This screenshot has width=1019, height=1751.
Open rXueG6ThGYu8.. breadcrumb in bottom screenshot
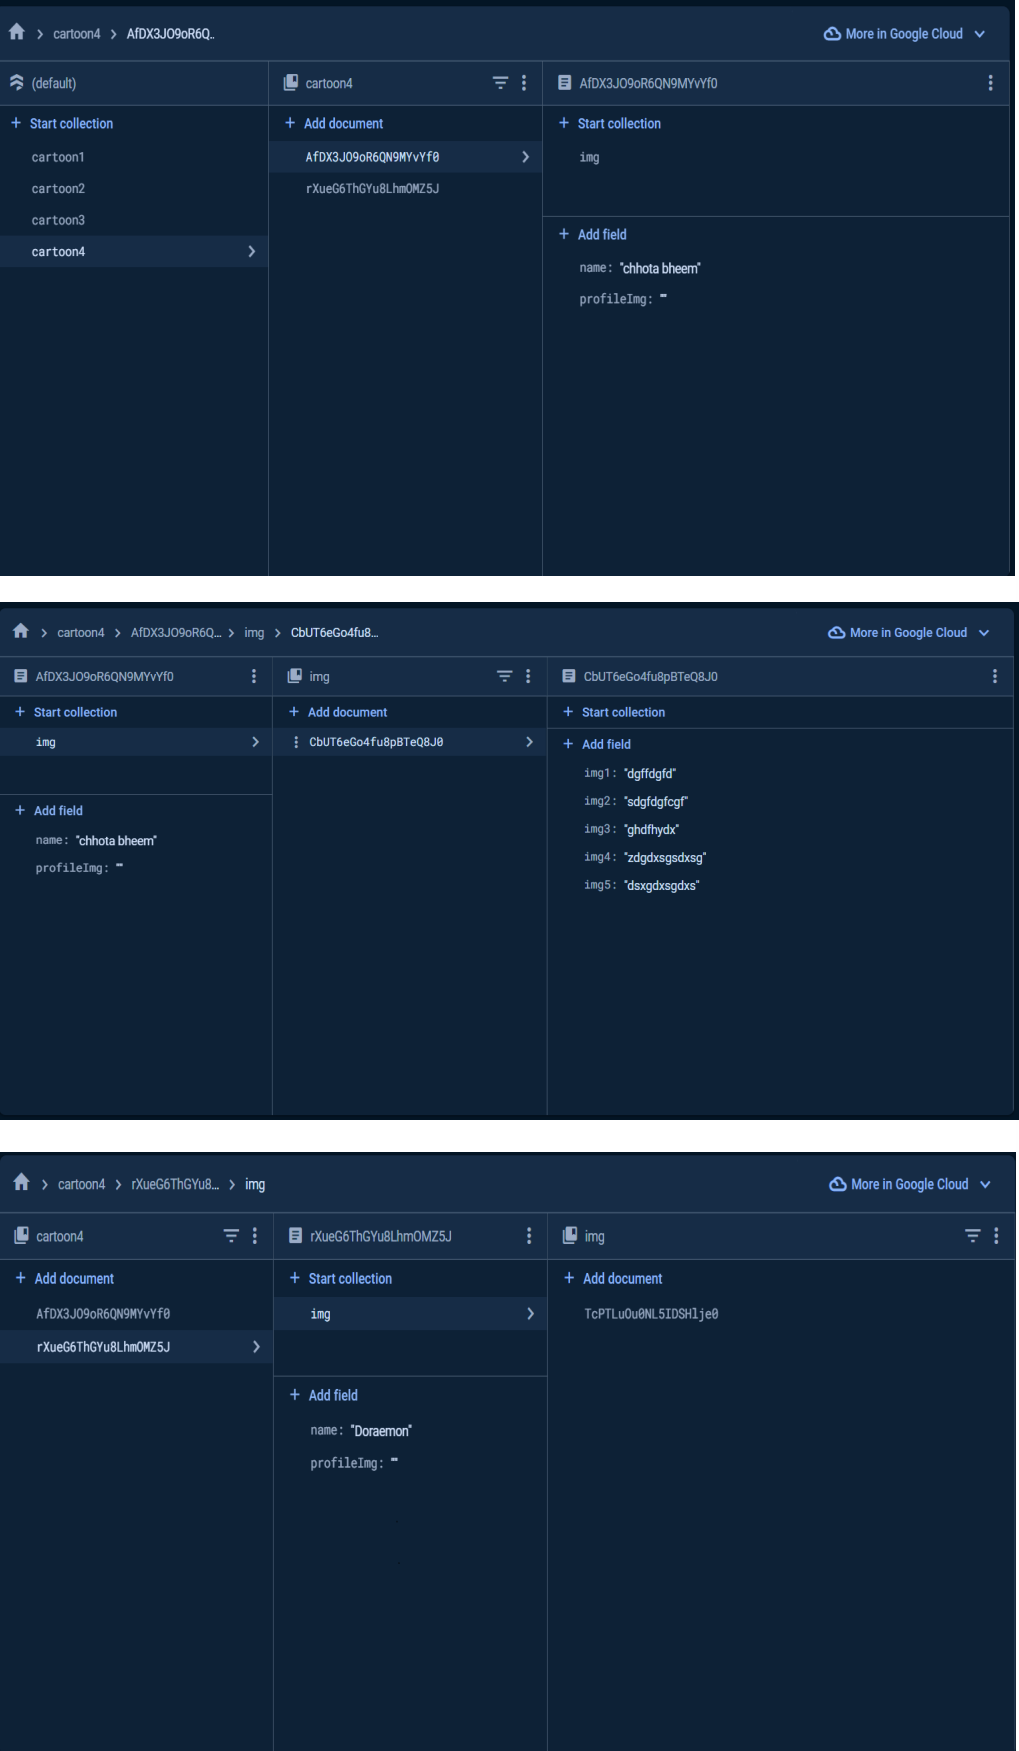175,1184
